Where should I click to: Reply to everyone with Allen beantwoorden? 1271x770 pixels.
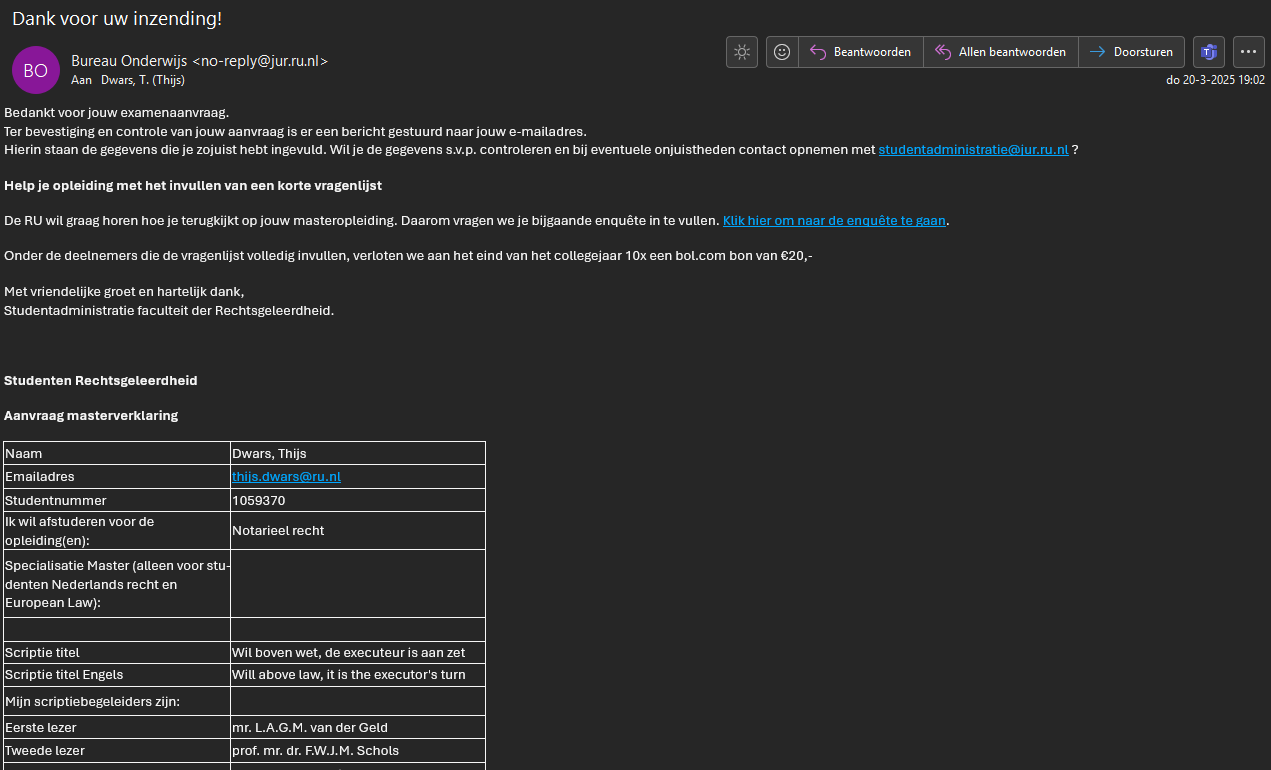1001,52
